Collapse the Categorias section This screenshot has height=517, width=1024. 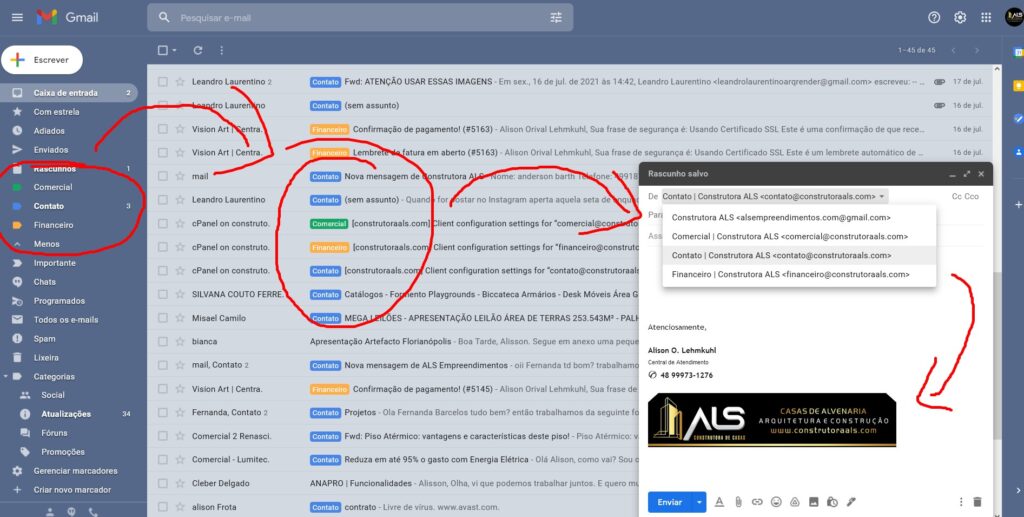[x=5, y=377]
